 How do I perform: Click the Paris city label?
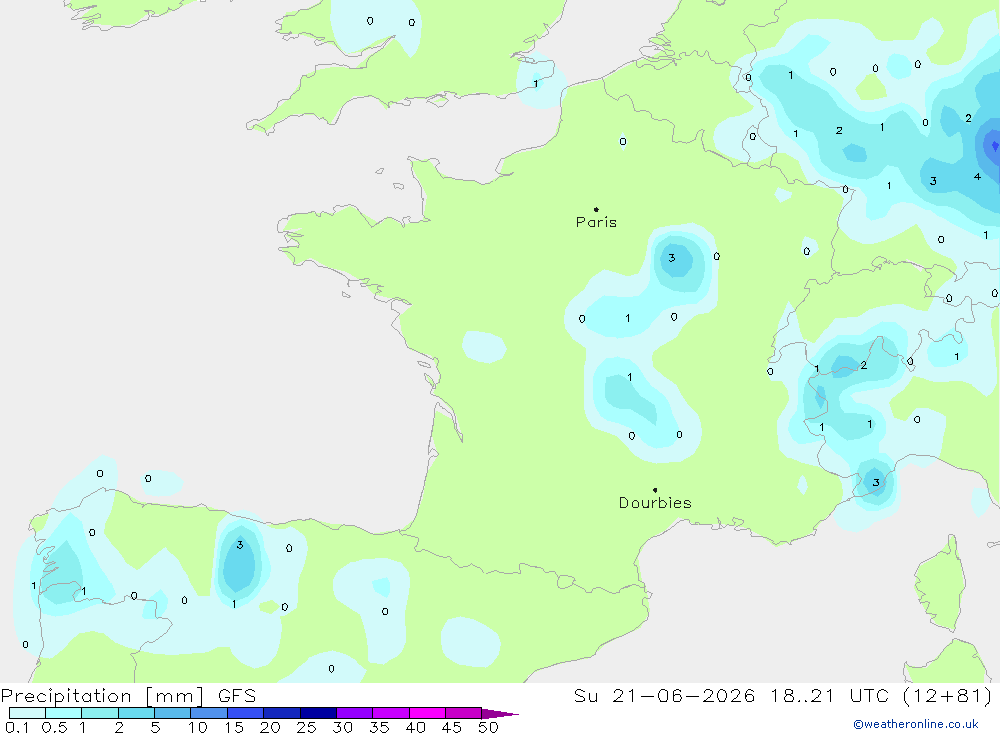(x=596, y=222)
